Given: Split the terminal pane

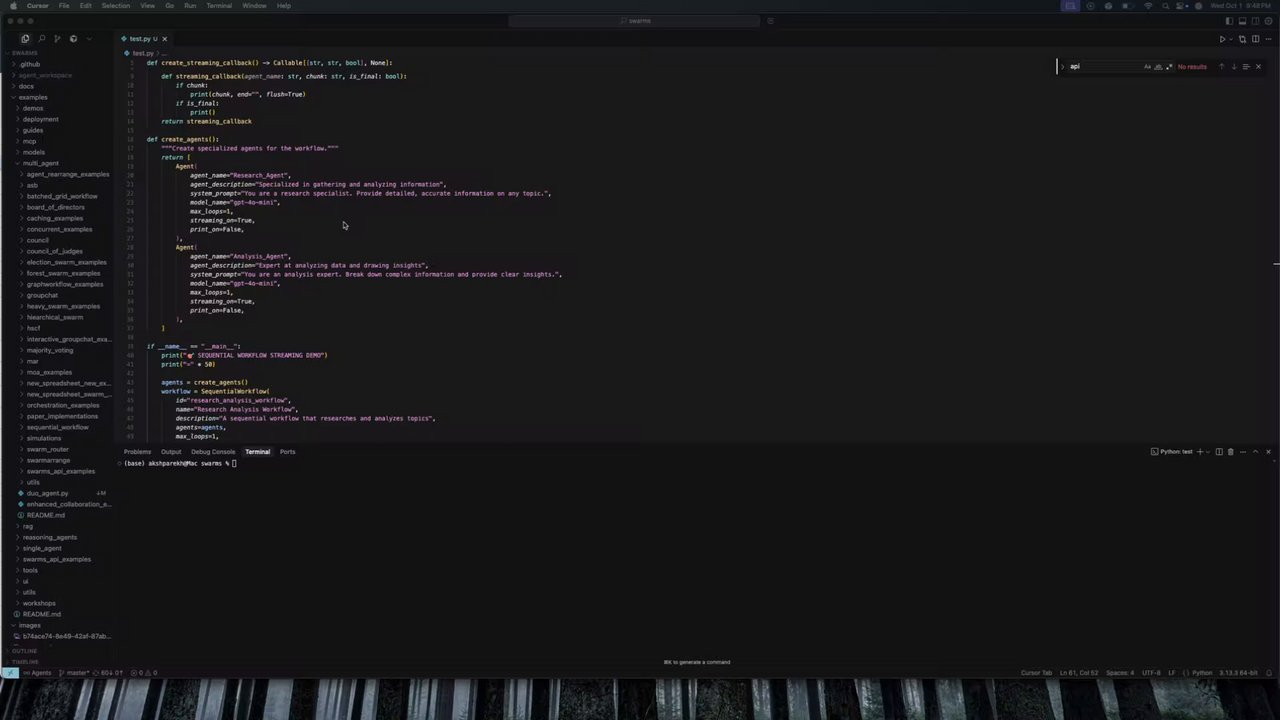Looking at the screenshot, I should point(1219,452).
